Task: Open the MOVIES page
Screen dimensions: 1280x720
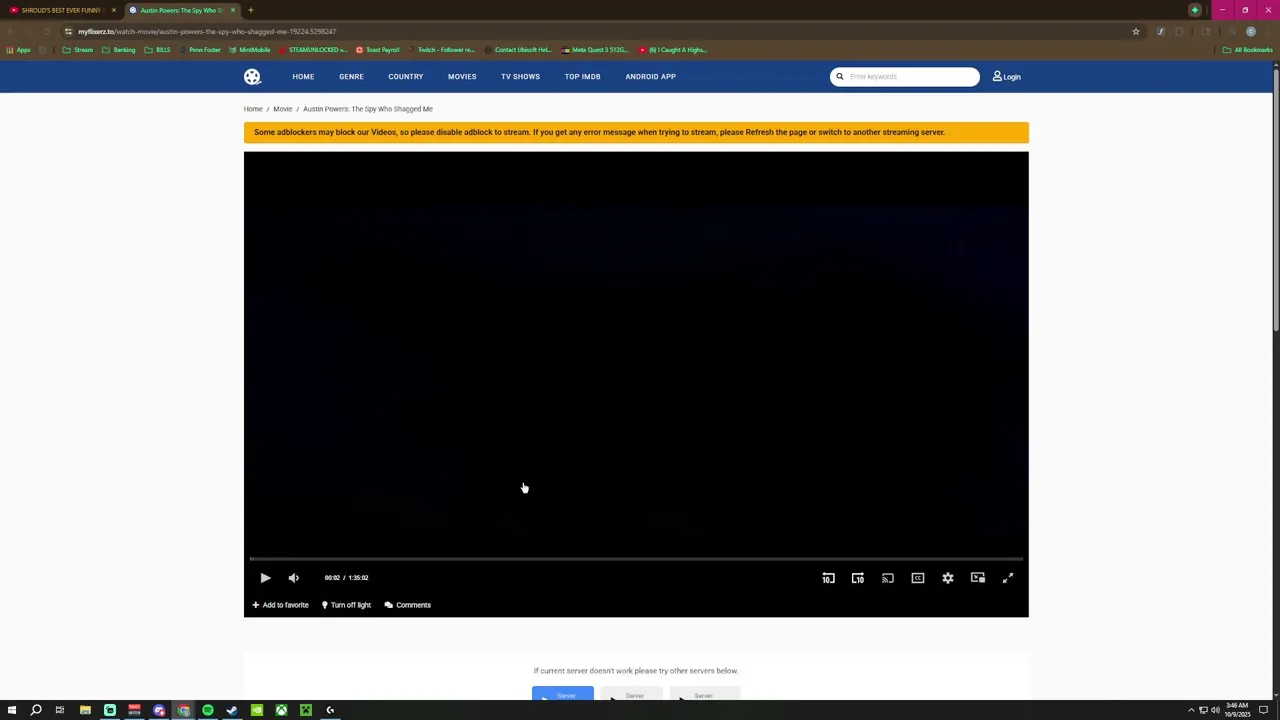Action: pyautogui.click(x=462, y=77)
